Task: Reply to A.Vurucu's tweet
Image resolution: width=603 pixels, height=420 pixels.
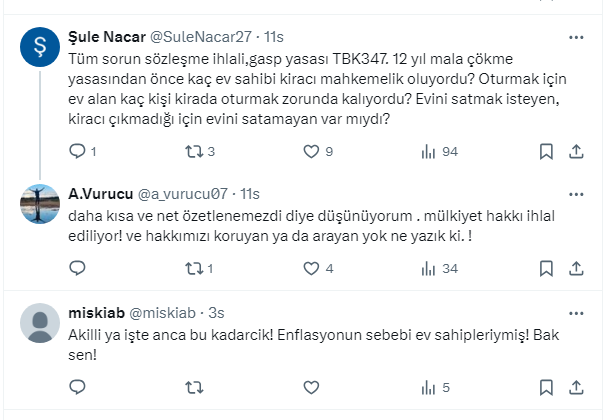Action: click(x=77, y=268)
